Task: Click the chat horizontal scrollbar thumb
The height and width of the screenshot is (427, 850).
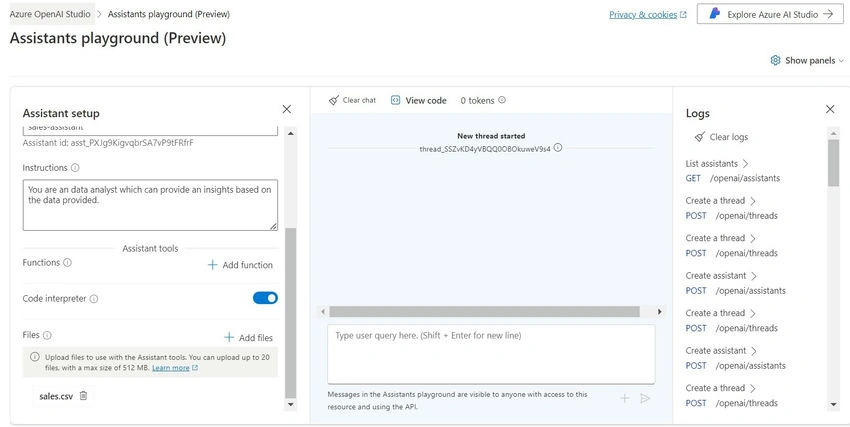Action: pyautogui.click(x=485, y=312)
